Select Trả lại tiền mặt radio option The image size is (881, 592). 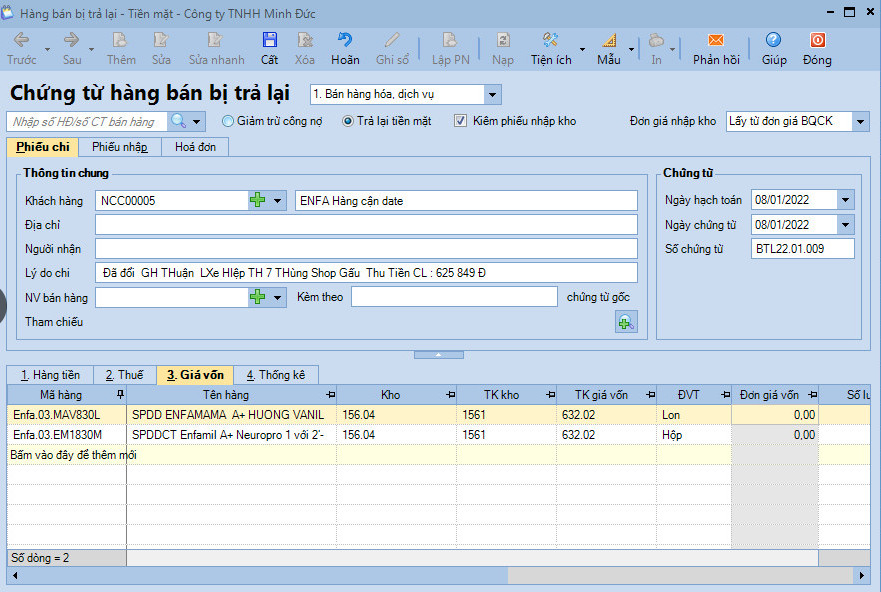348,121
